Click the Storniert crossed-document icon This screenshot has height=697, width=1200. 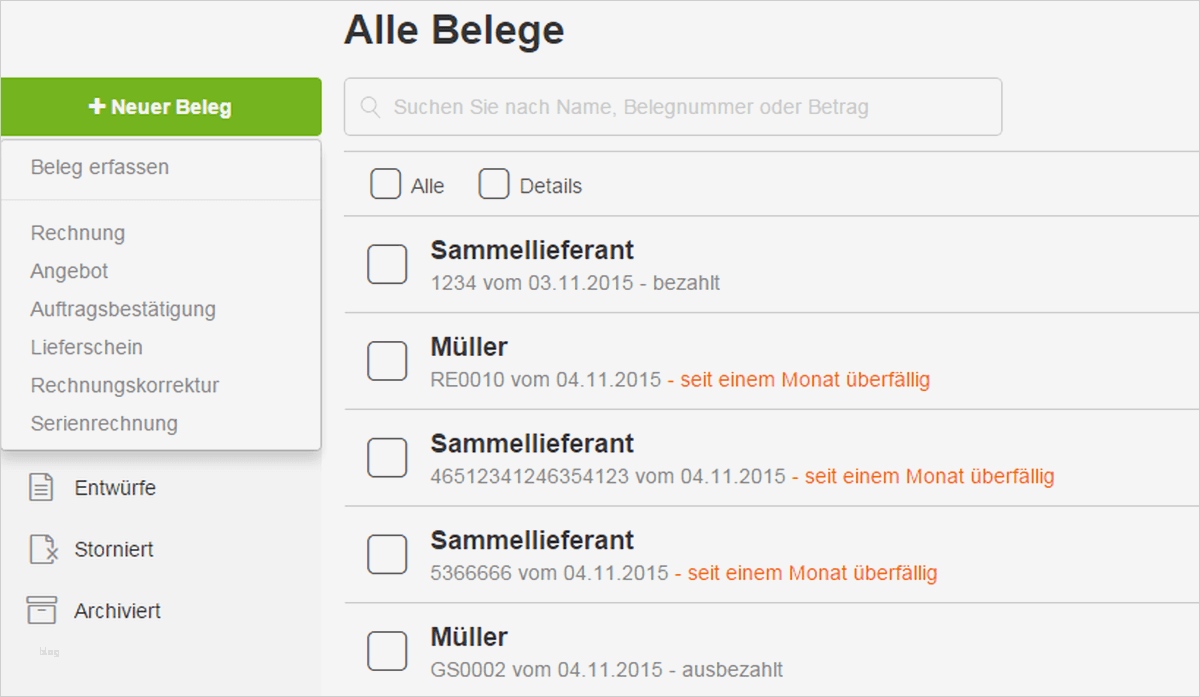41,549
